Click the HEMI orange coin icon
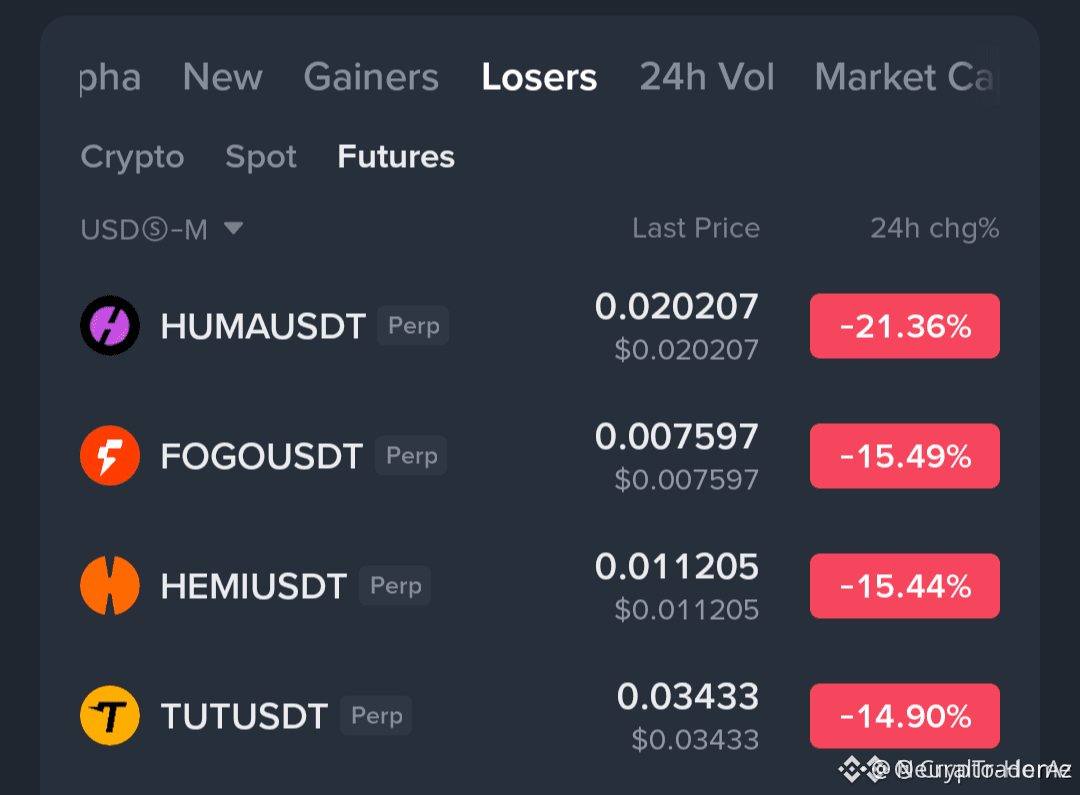1080x795 pixels. [110, 586]
